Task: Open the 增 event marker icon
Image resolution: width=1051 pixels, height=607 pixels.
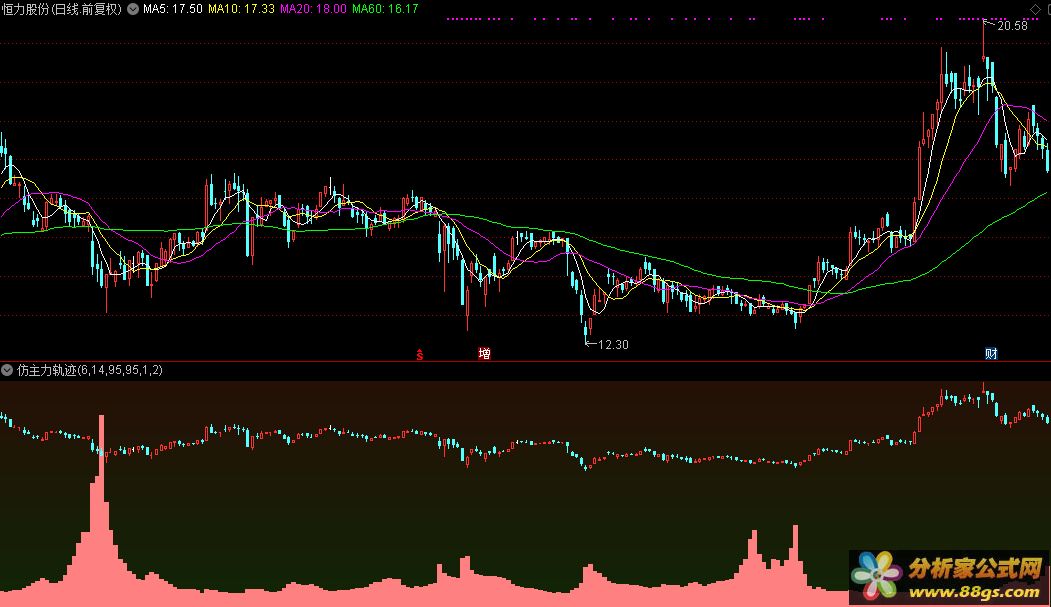Action: [484, 353]
